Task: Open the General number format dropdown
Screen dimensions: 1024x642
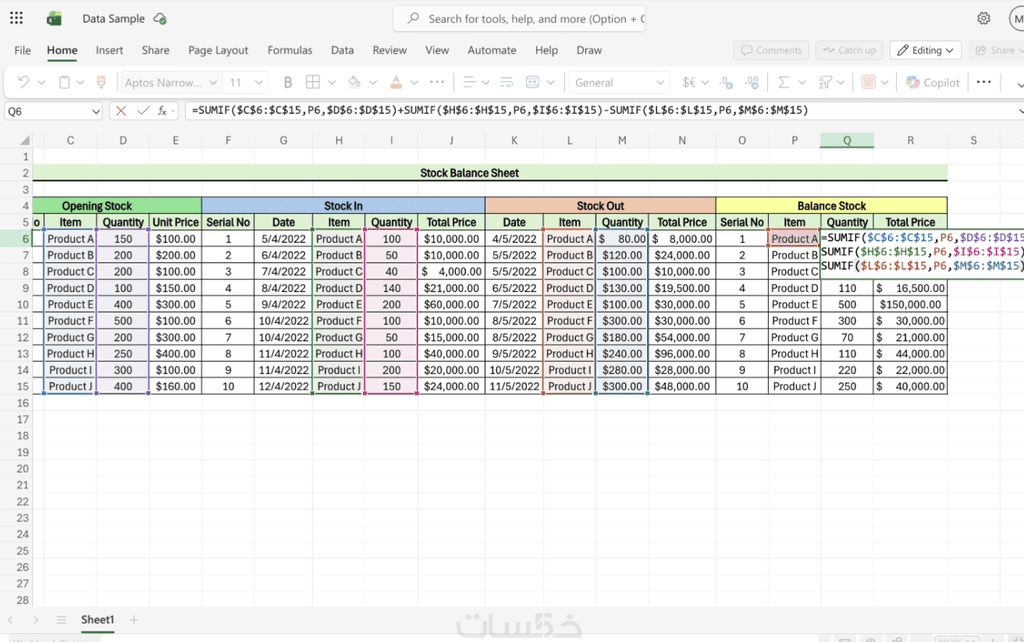Action: 659,82
